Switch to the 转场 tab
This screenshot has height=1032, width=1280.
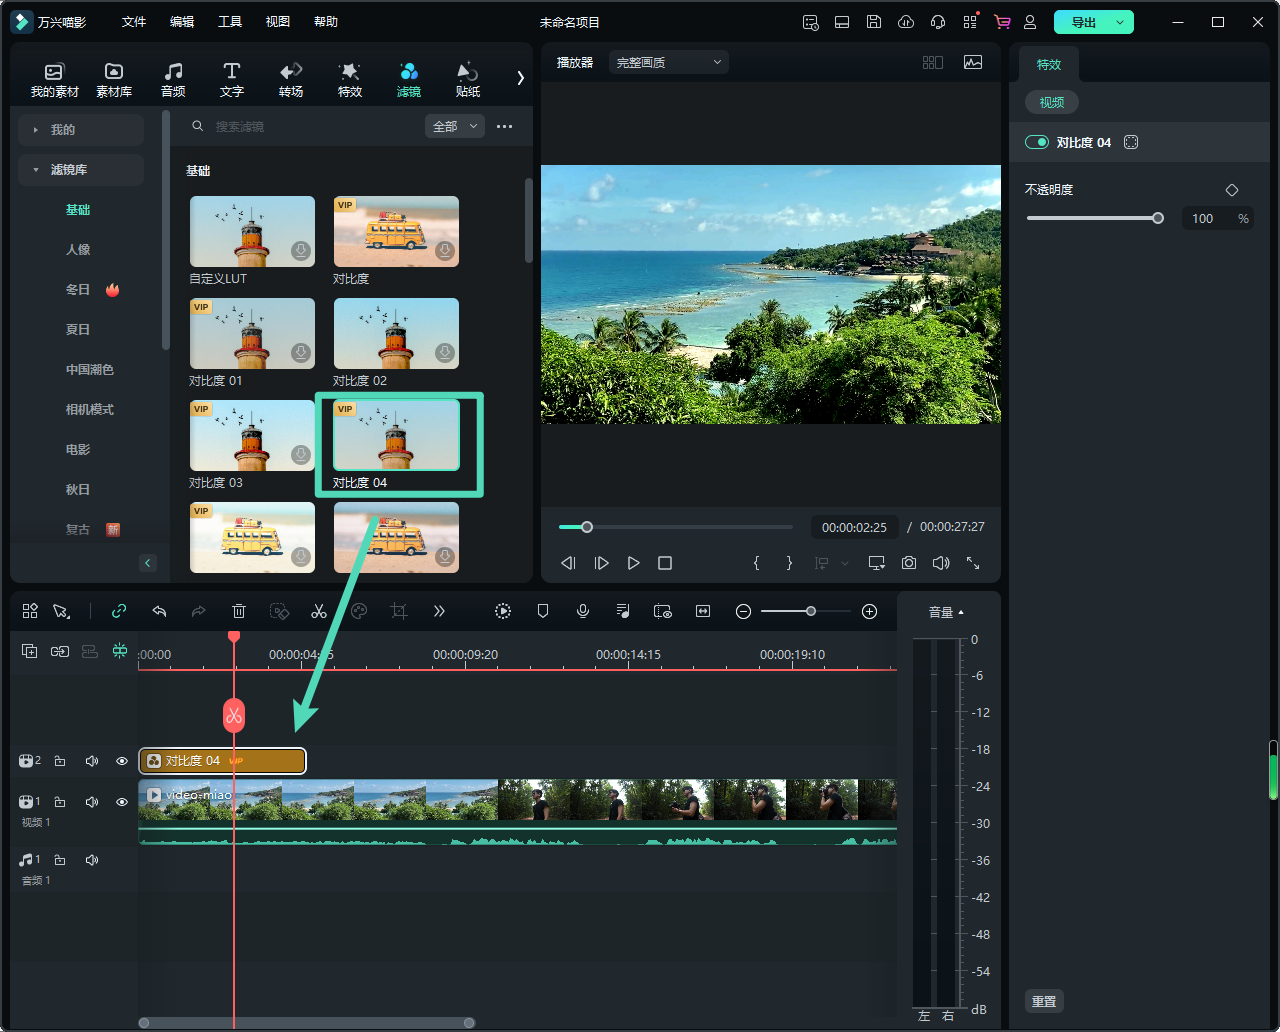point(291,79)
